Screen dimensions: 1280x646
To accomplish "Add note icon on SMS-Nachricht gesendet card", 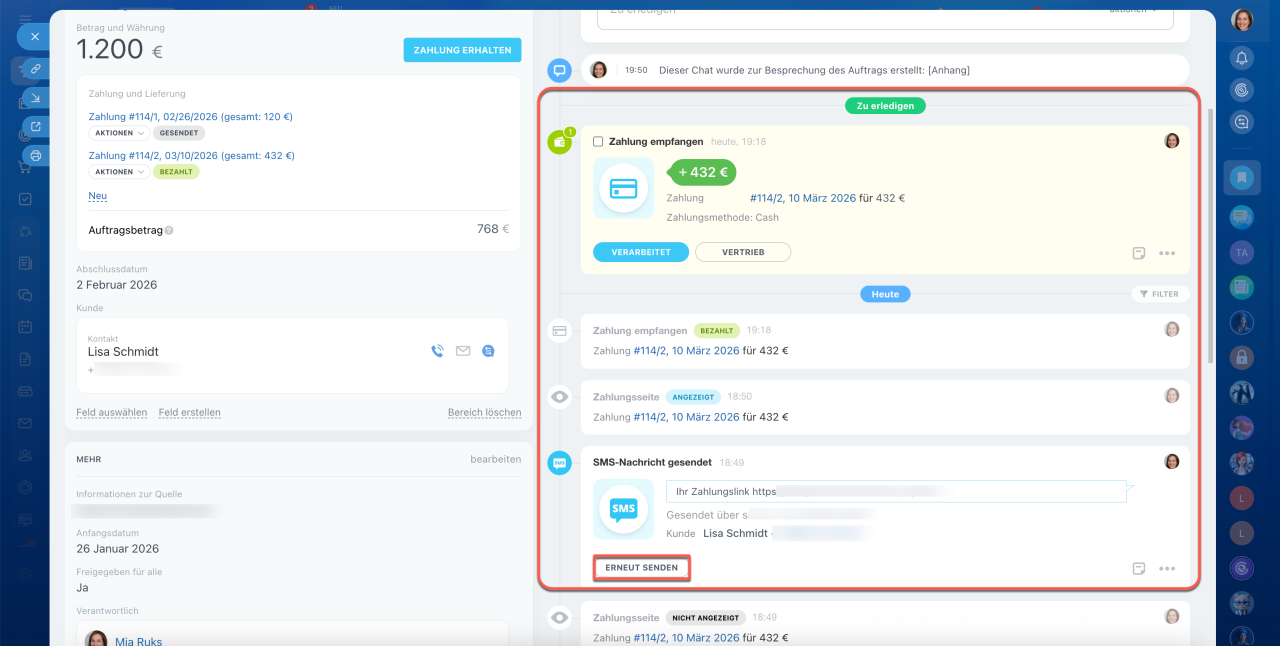I will (1139, 568).
